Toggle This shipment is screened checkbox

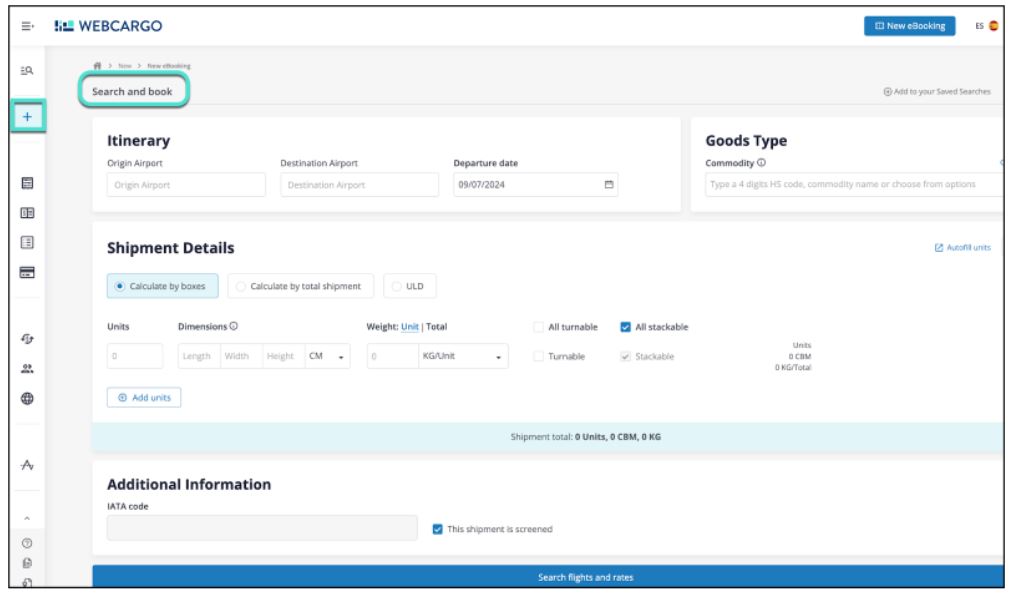tap(436, 529)
